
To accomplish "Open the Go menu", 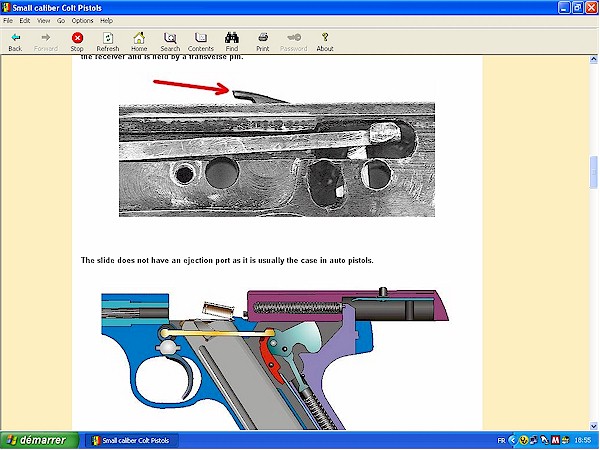I will (x=61, y=21).
